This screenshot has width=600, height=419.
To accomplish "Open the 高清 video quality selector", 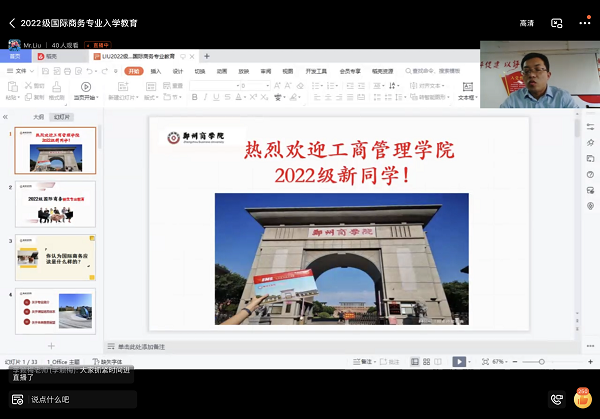I will (x=527, y=22).
